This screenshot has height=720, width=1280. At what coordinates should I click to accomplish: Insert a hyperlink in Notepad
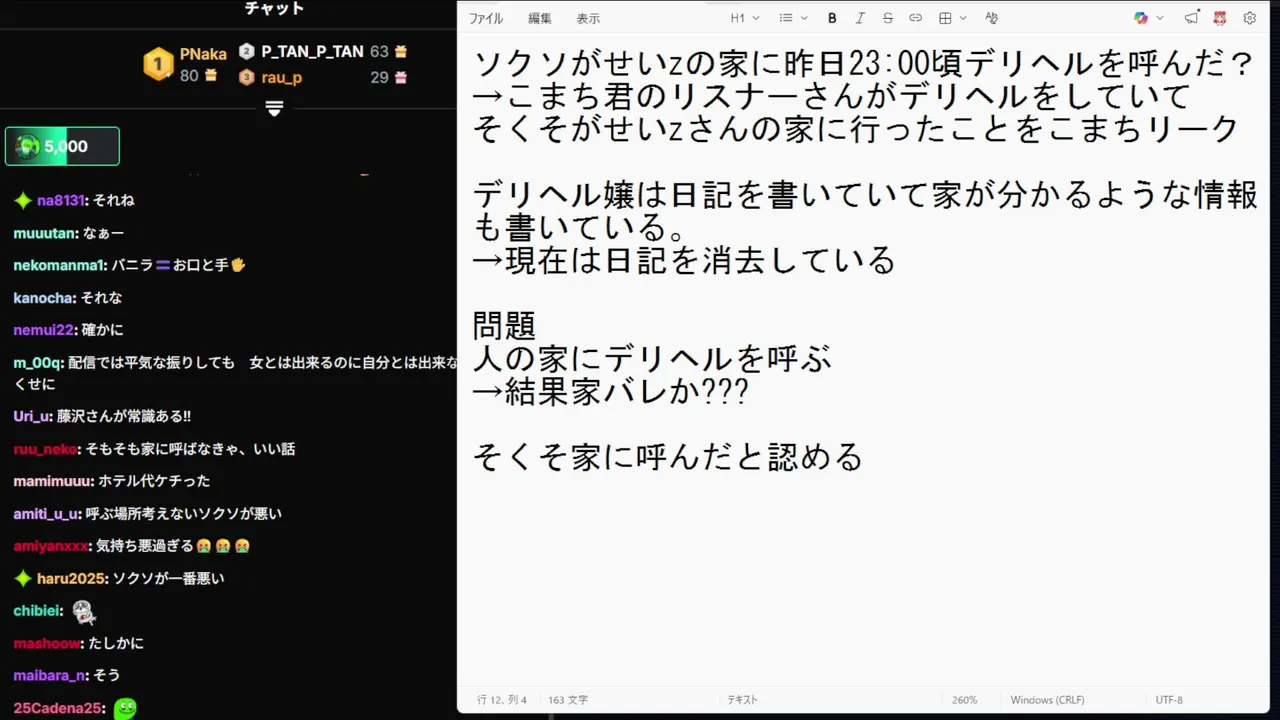coord(915,18)
